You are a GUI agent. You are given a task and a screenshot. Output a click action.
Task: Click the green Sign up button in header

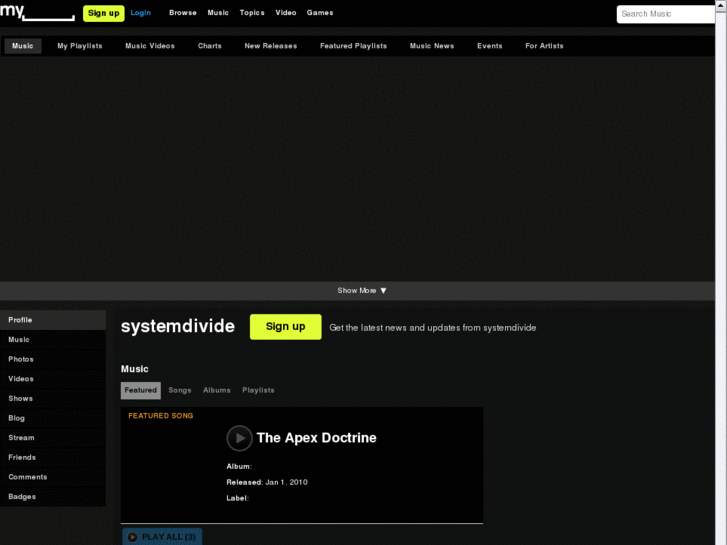[x=103, y=13]
